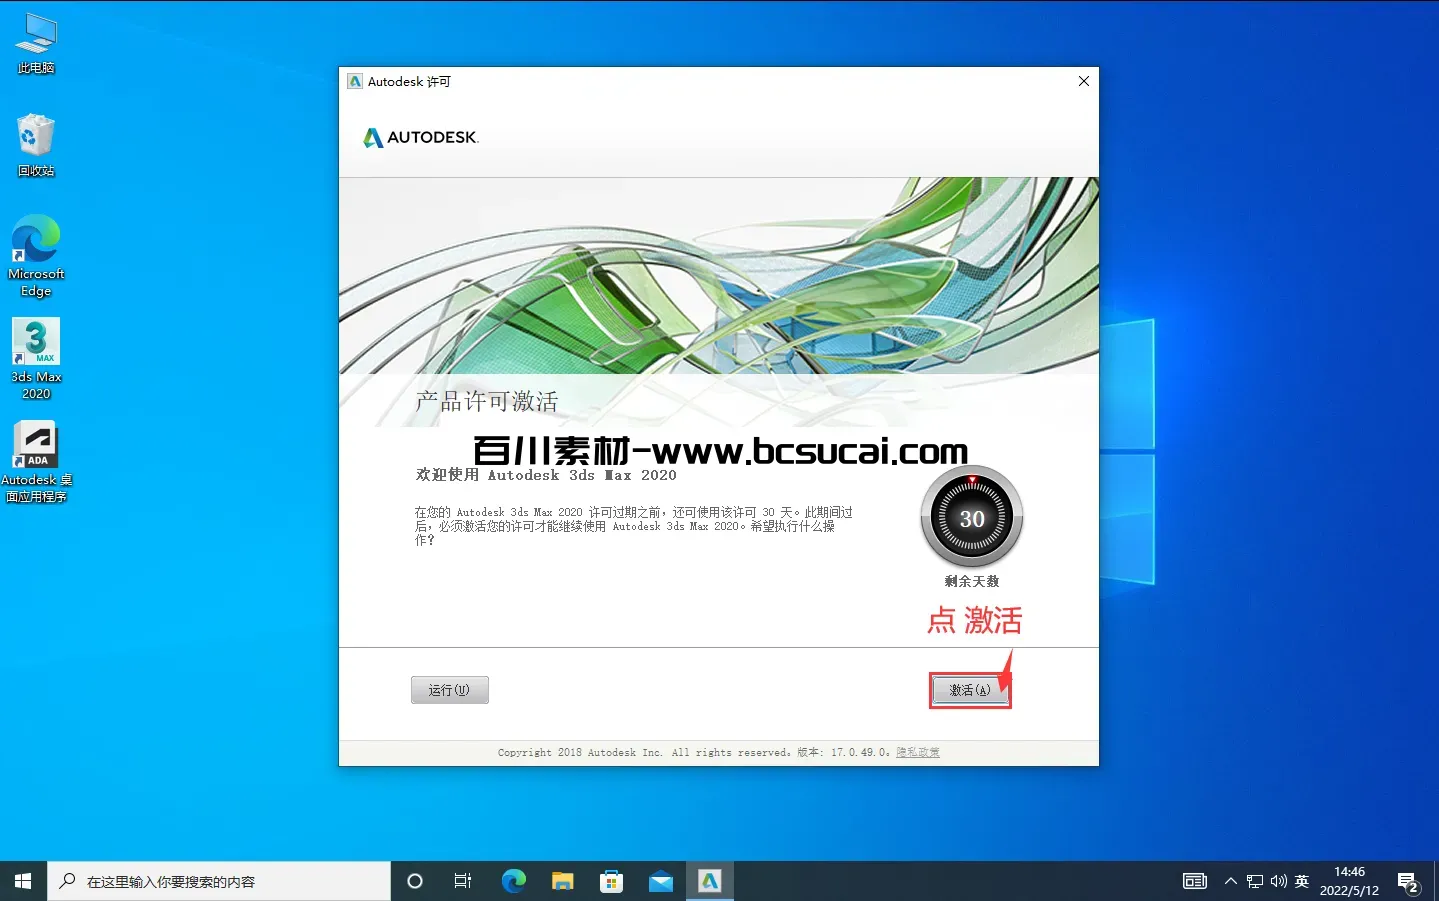The image size is (1439, 901).
Task: Open the clock showing 14:46
Action: point(1349,881)
